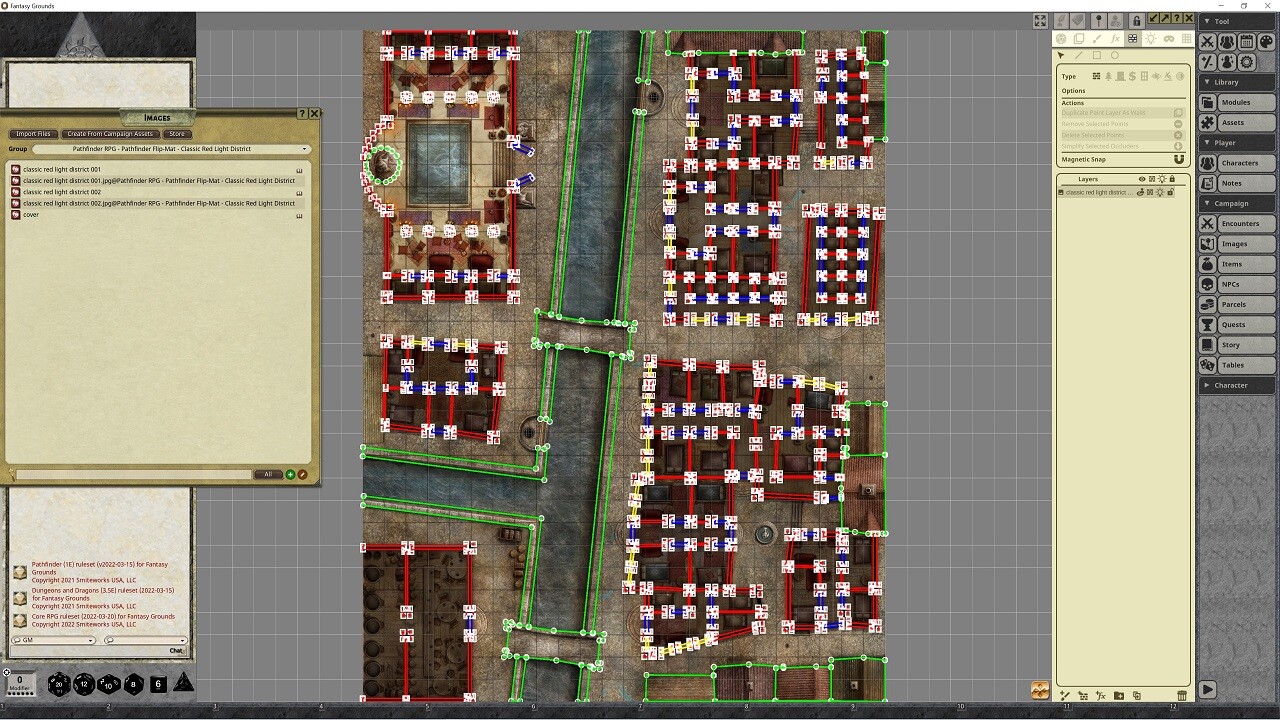This screenshot has height=720, width=1280.
Task: Open the lighting tools tab icon
Action: pos(1150,39)
